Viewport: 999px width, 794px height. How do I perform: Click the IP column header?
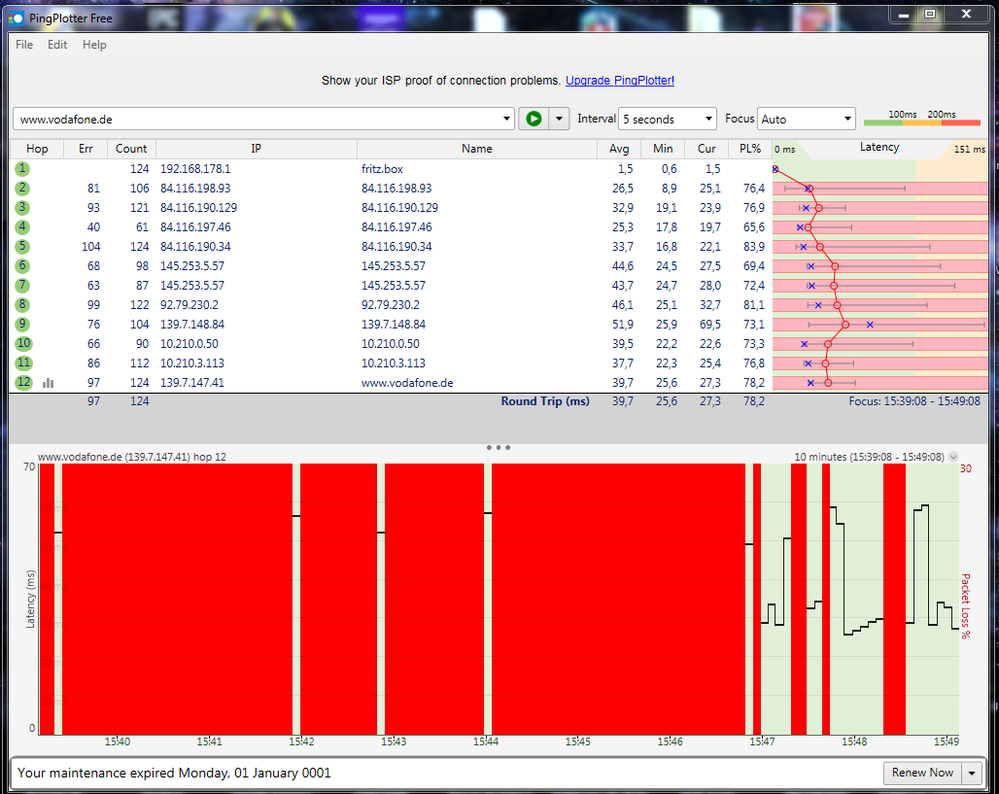256,148
